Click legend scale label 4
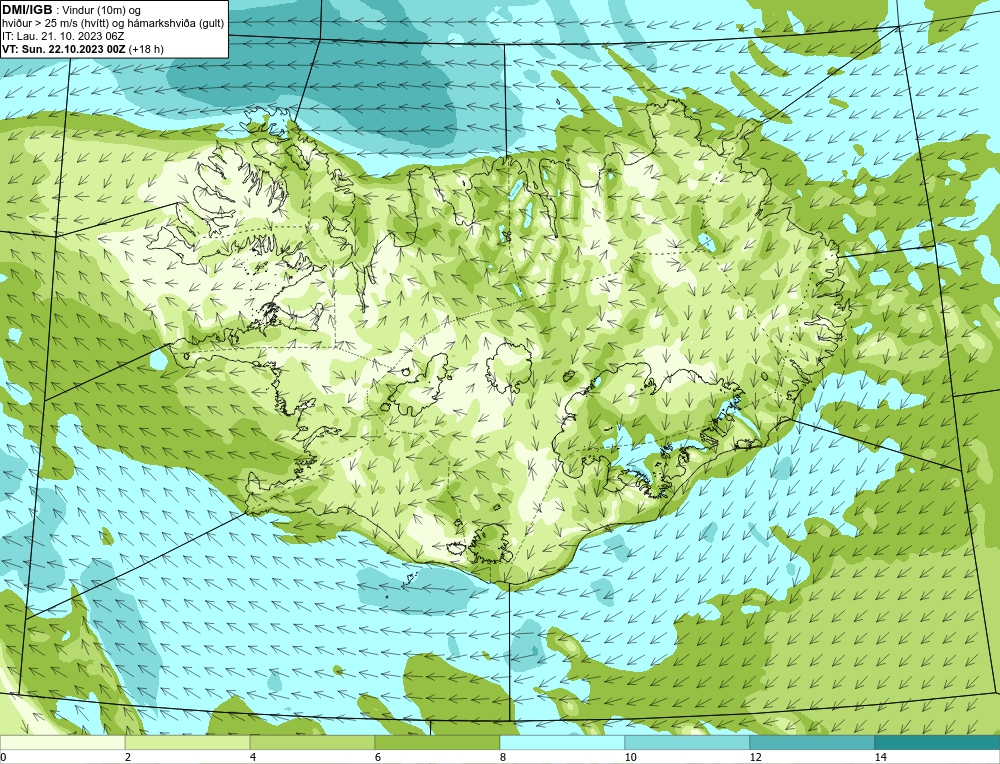The height and width of the screenshot is (764, 1000). 253,757
